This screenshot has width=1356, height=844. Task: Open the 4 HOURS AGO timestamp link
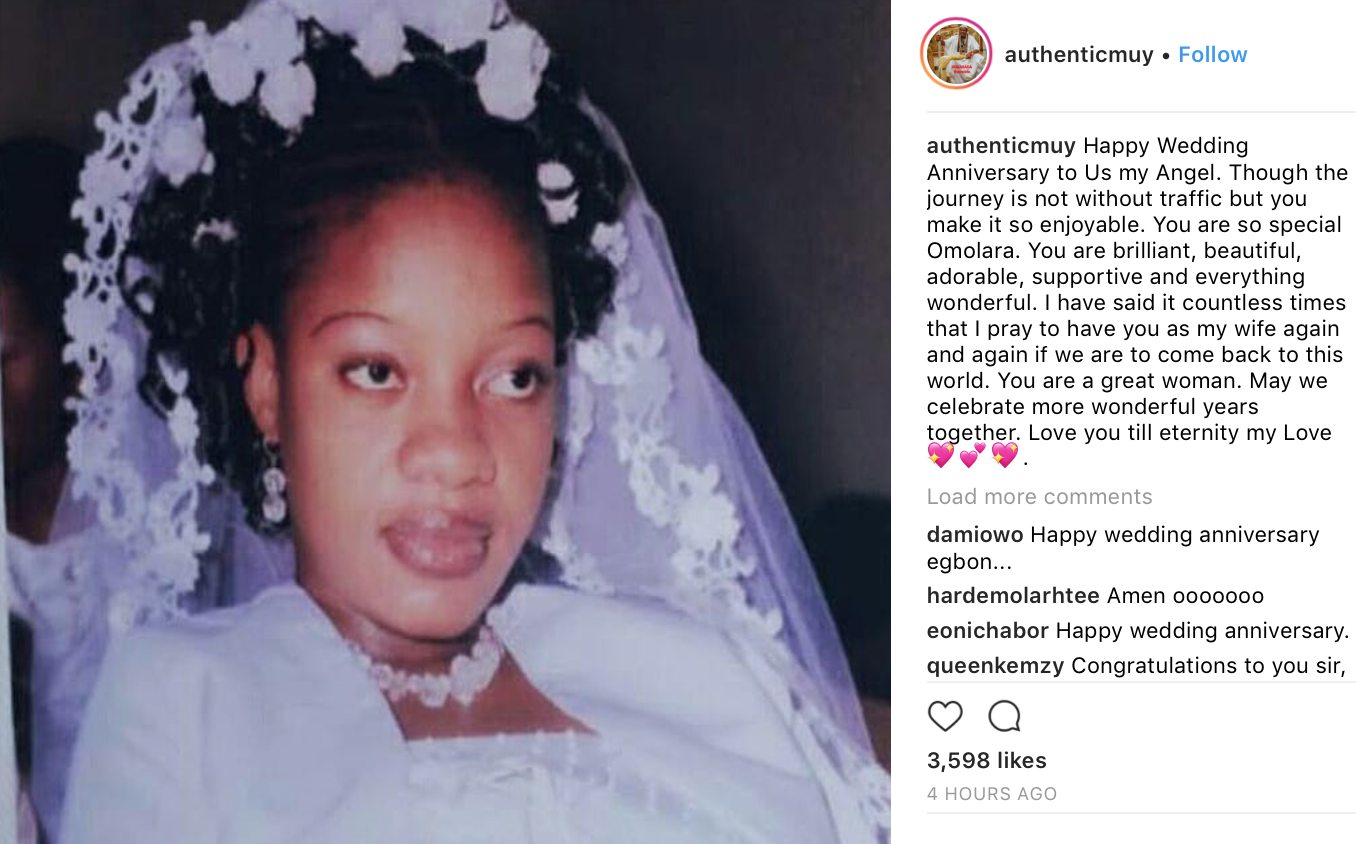point(991,794)
